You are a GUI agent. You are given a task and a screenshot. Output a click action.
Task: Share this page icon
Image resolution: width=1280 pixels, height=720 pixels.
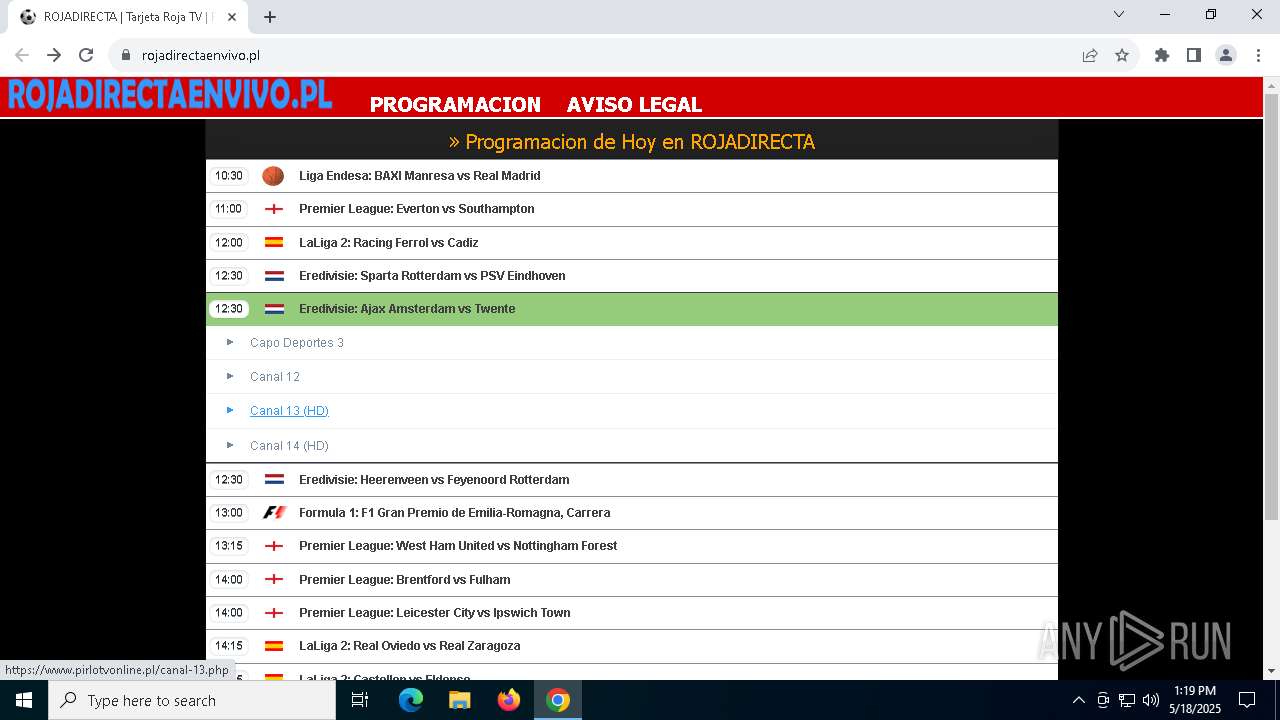(x=1090, y=55)
